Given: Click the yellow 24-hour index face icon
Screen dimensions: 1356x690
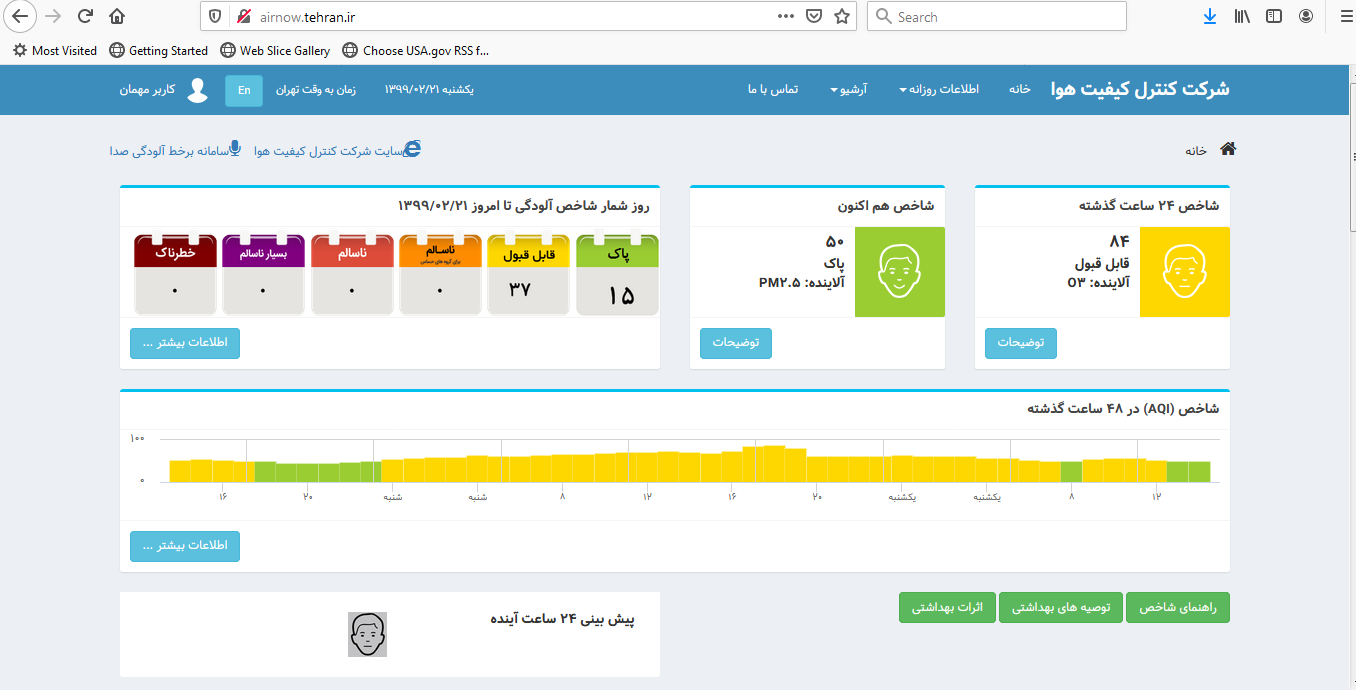Looking at the screenshot, I should coord(1184,272).
